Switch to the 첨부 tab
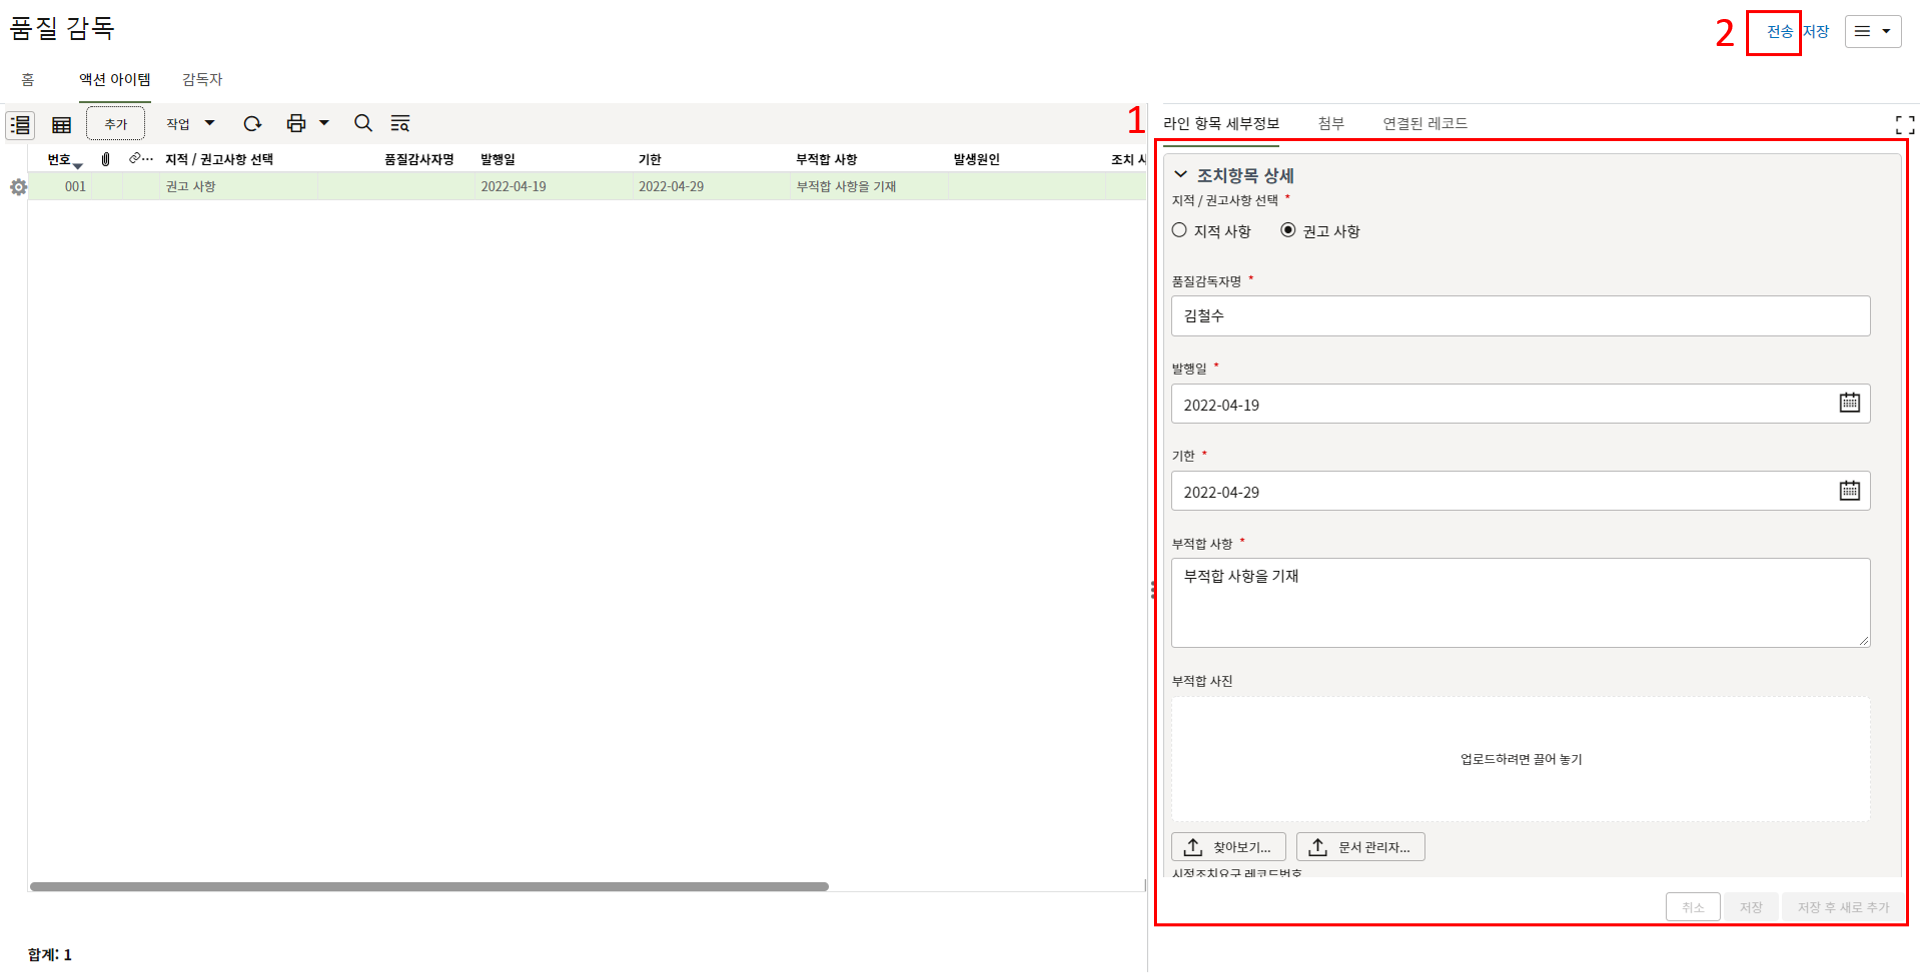This screenshot has height=980, width=1920. pos(1330,123)
